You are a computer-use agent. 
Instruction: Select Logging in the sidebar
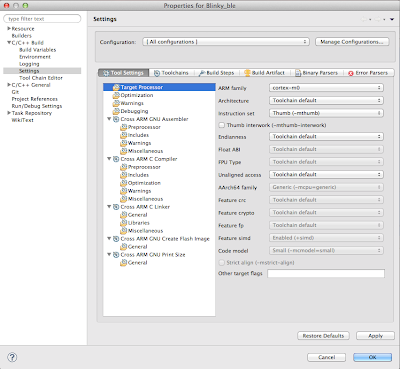click(29, 64)
